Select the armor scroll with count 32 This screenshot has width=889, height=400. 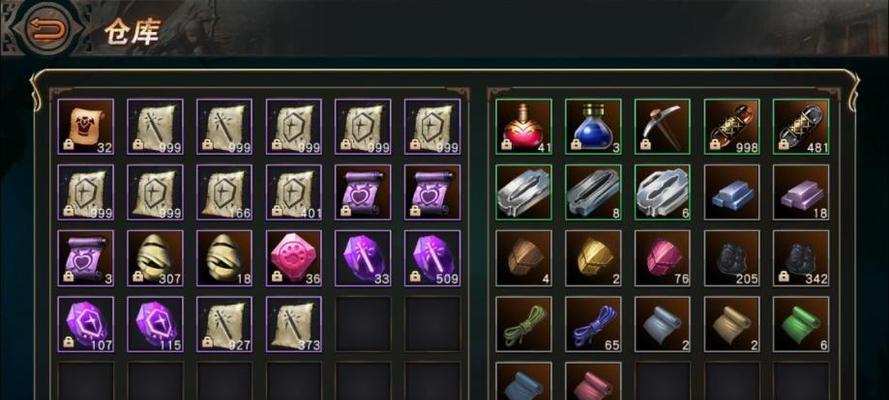(x=86, y=126)
